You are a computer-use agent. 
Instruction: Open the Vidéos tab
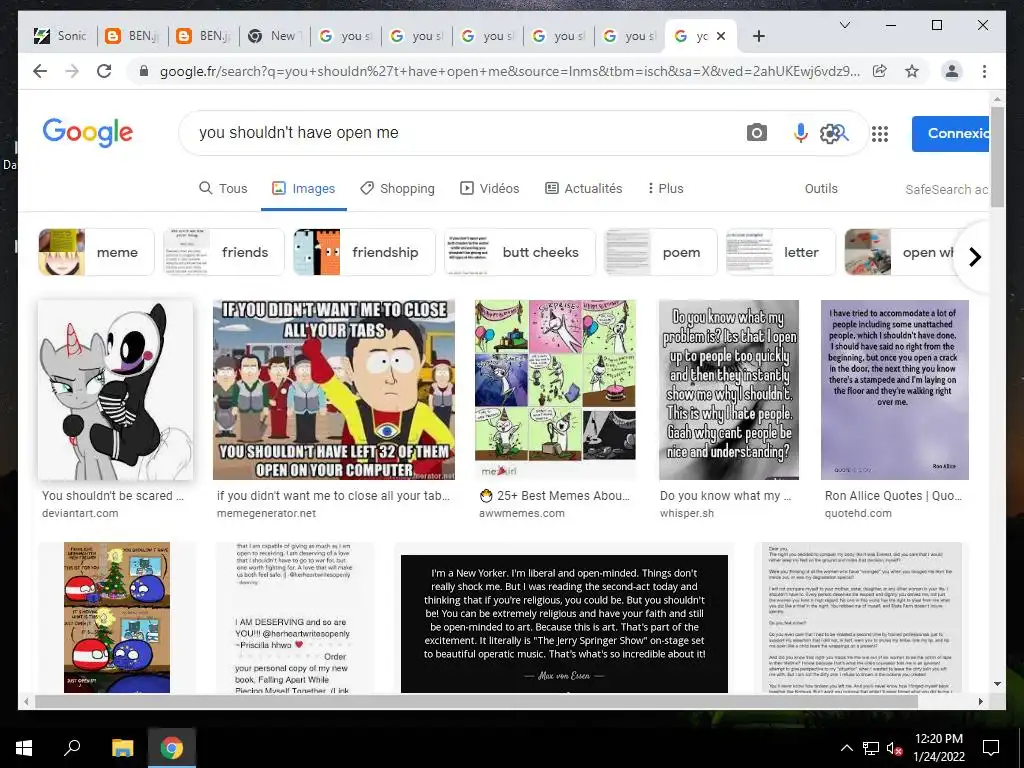coord(490,188)
